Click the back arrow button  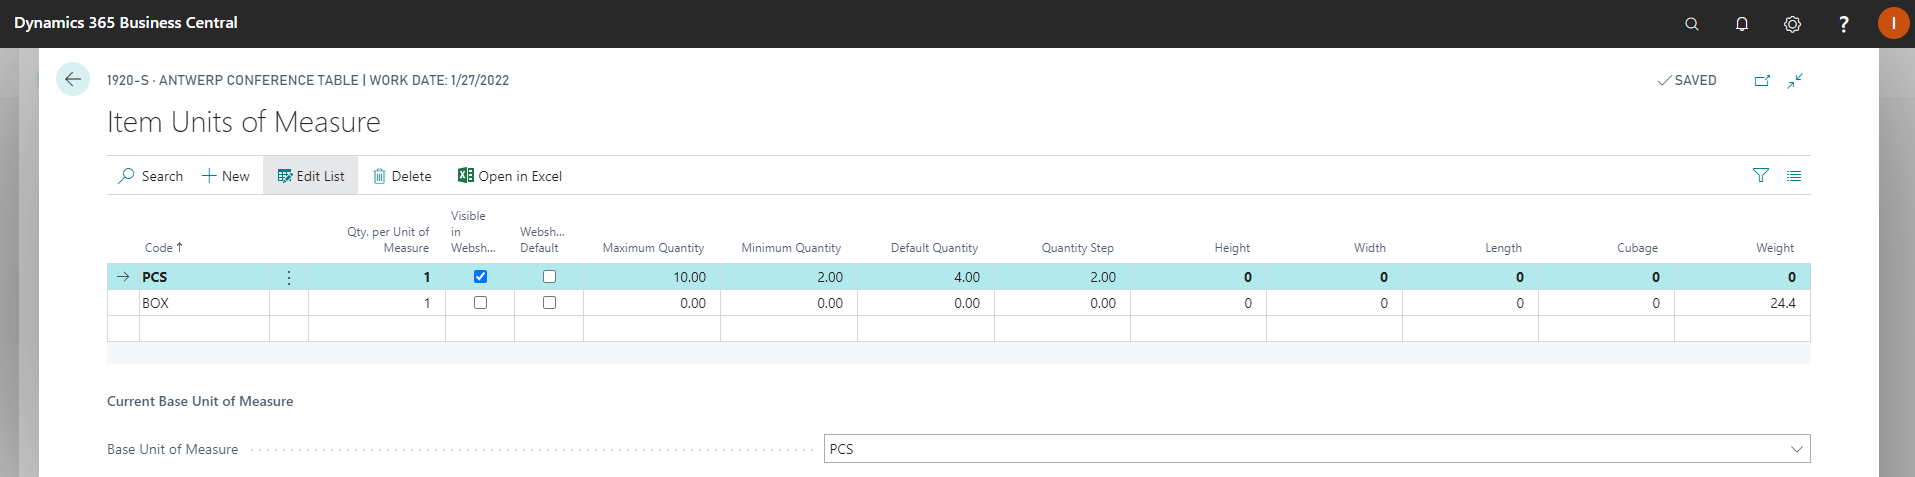coord(73,79)
